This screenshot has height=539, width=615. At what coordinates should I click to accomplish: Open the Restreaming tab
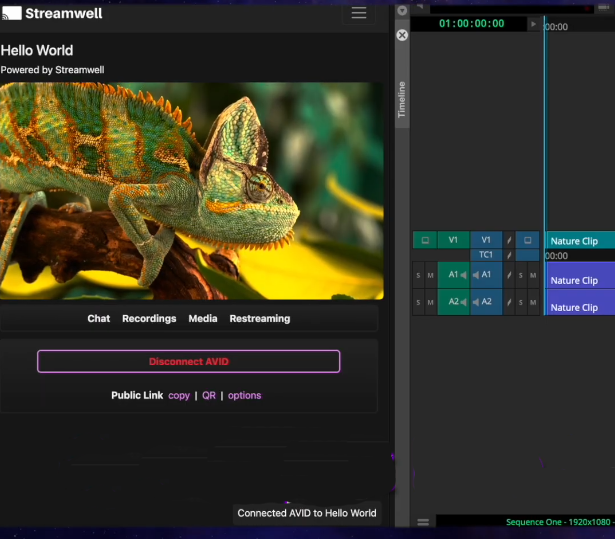(x=259, y=318)
